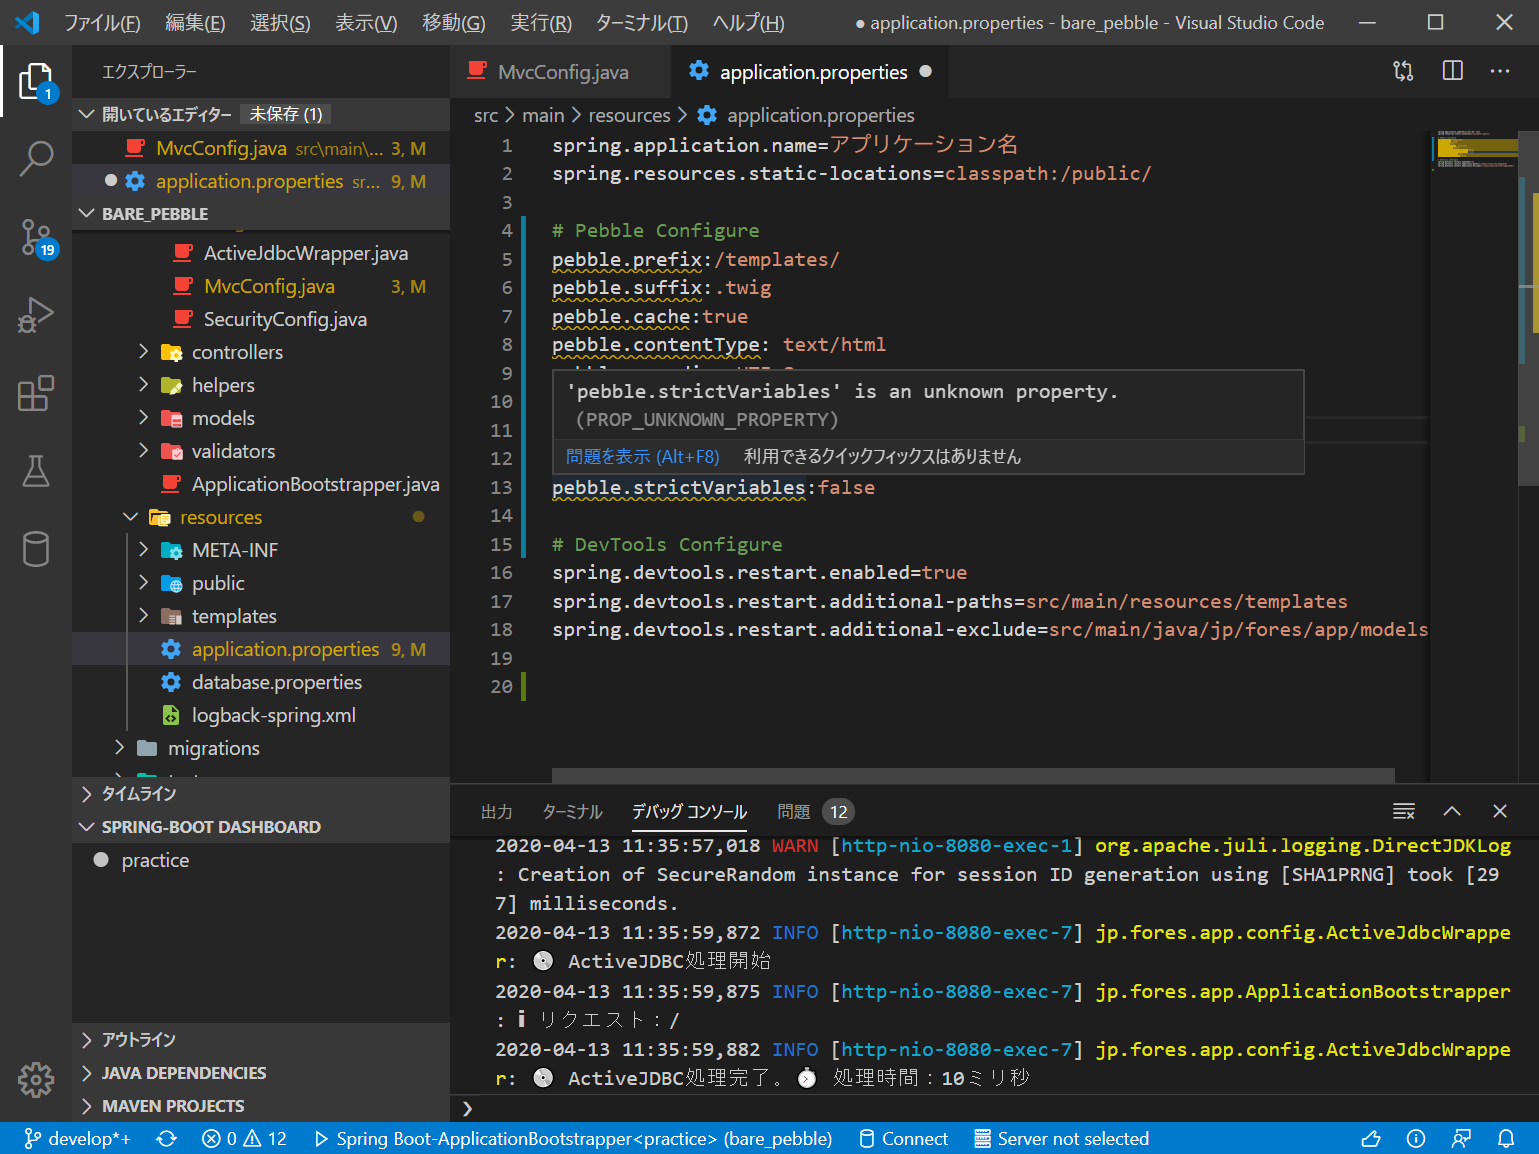Open Source Control view with 19 changes
This screenshot has width=1539, height=1154.
[x=36, y=238]
